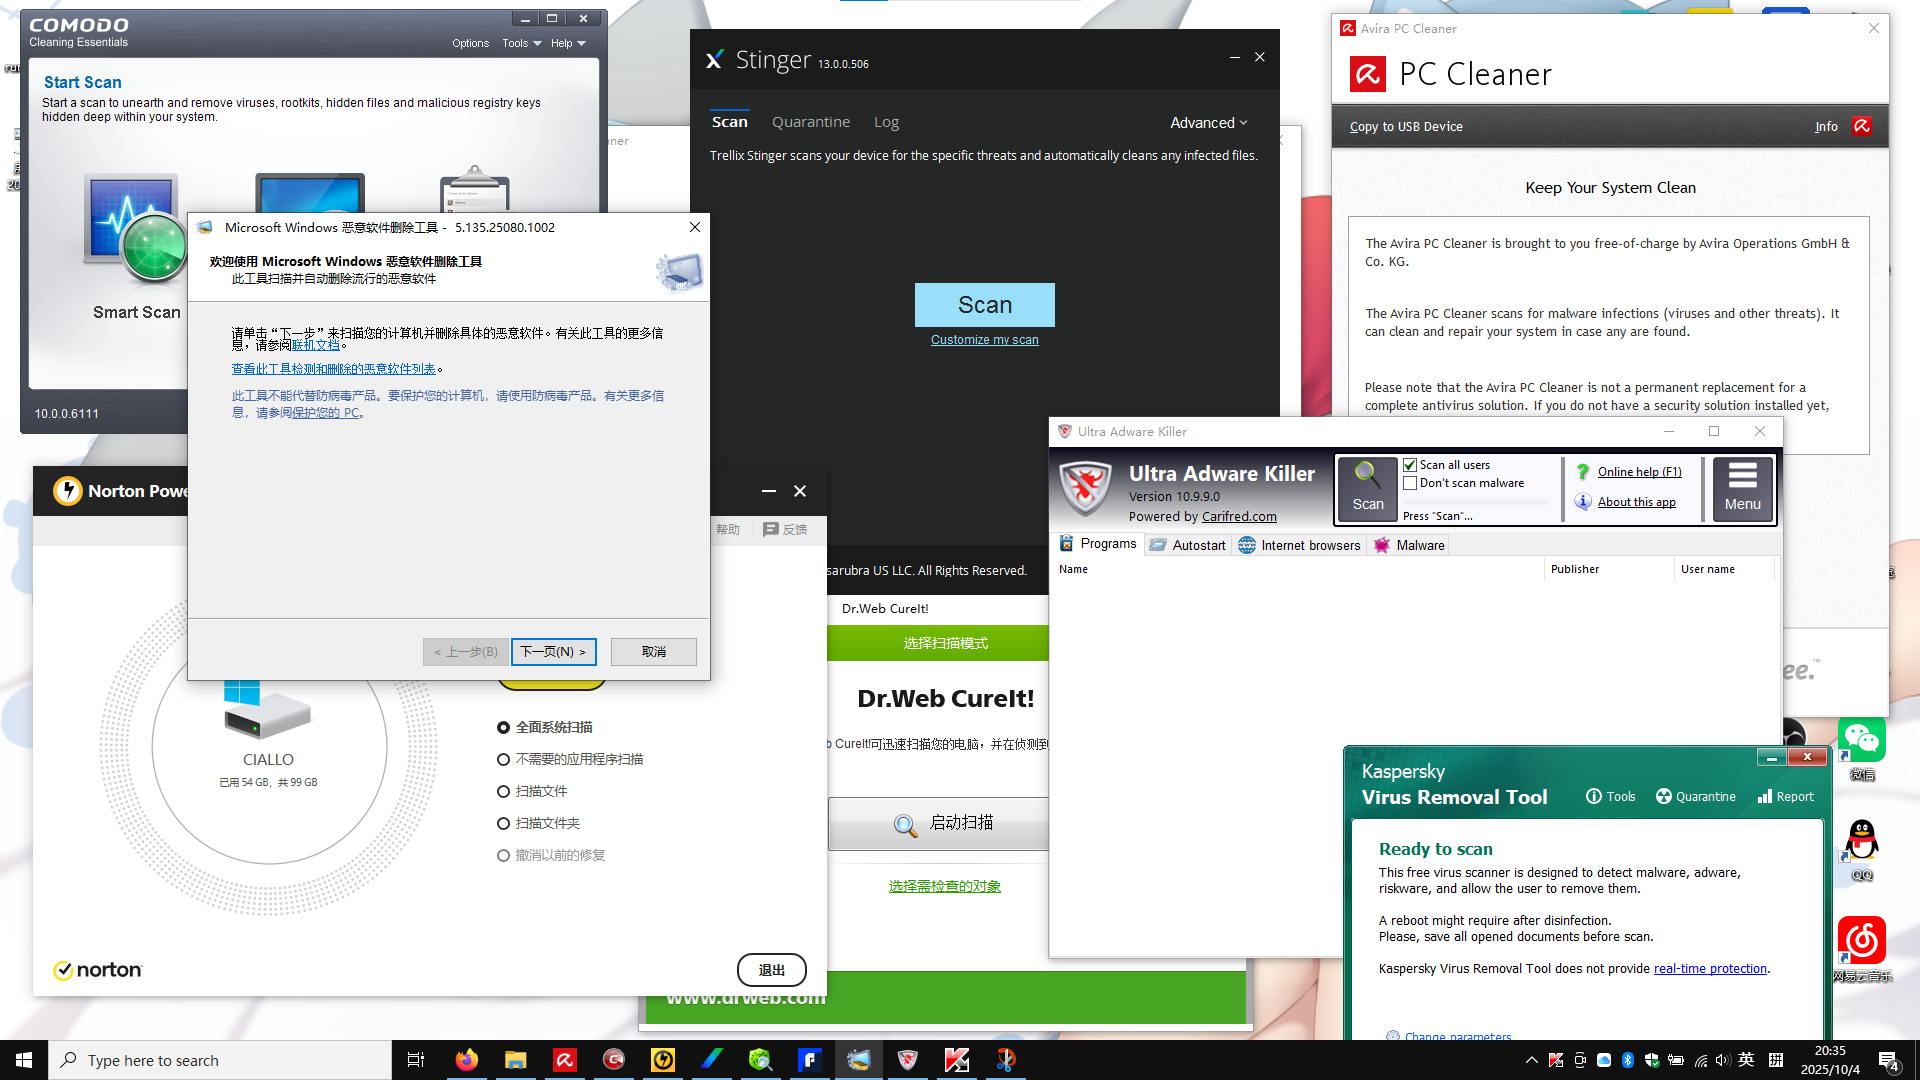Open Kaspersky Quarantine icon
Viewport: 1920px width, 1080px height.
(x=1664, y=797)
